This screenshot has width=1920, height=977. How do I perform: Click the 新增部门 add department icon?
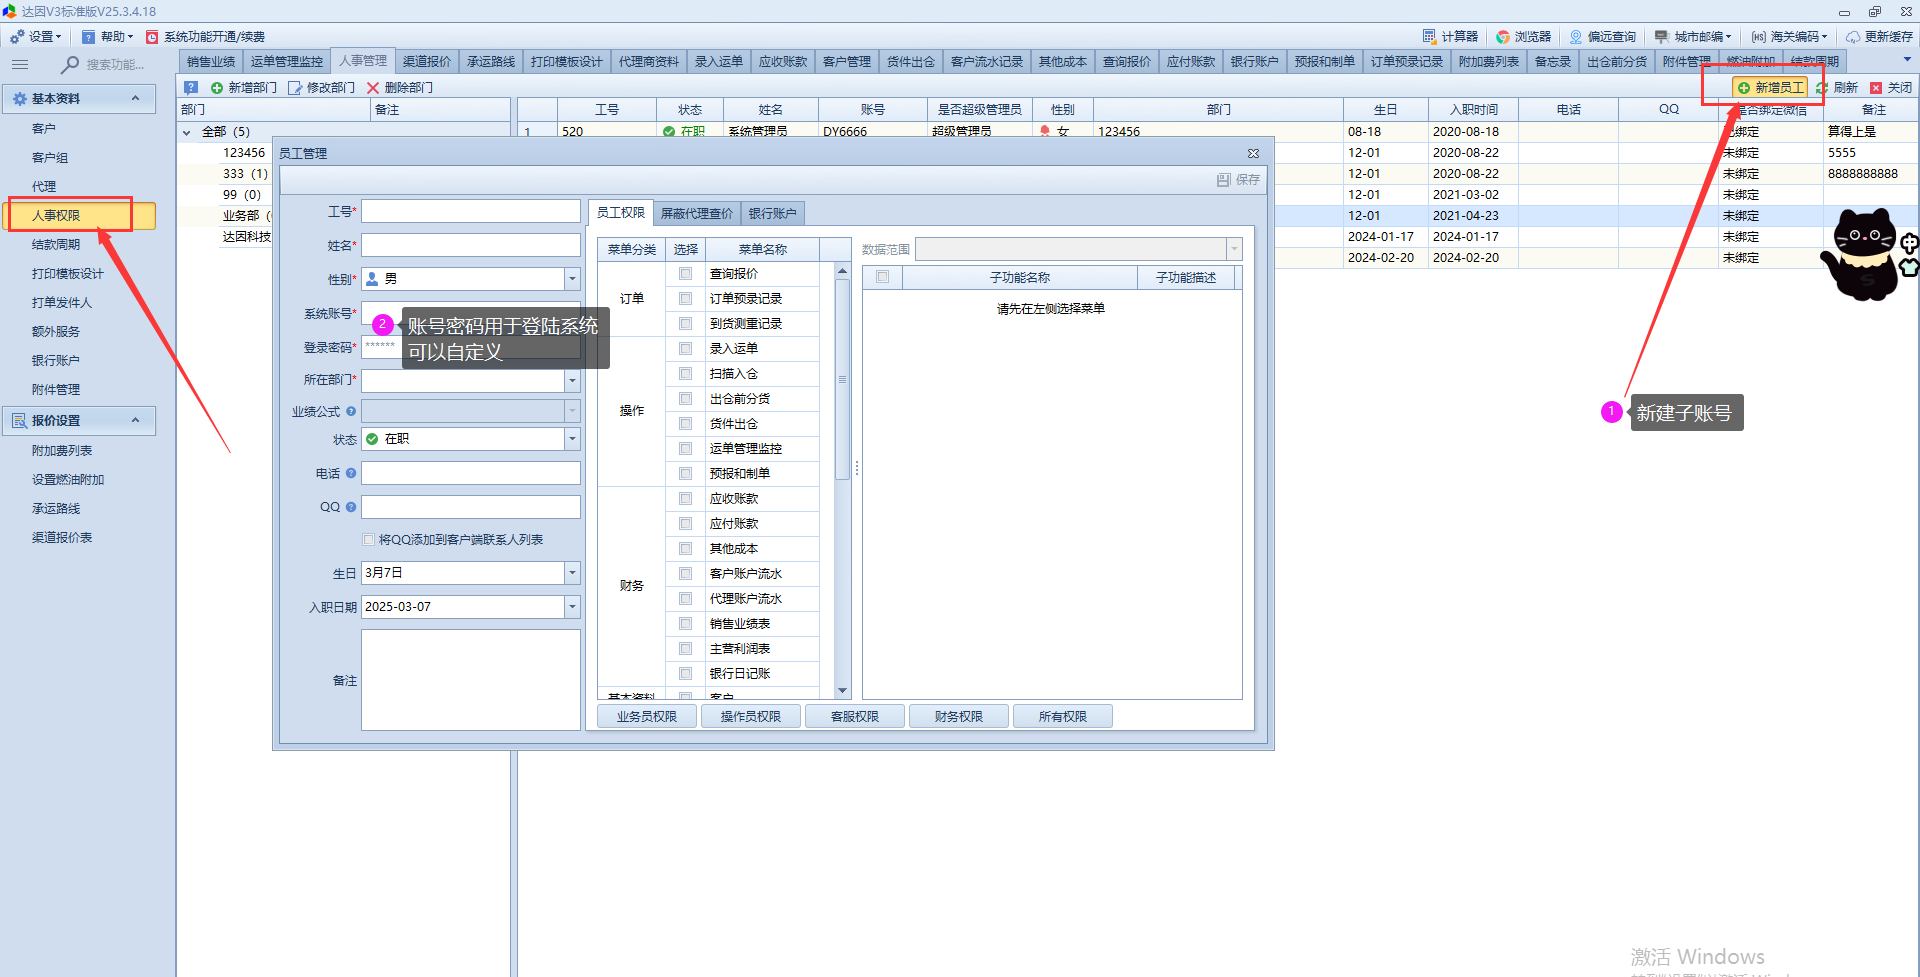click(x=217, y=88)
